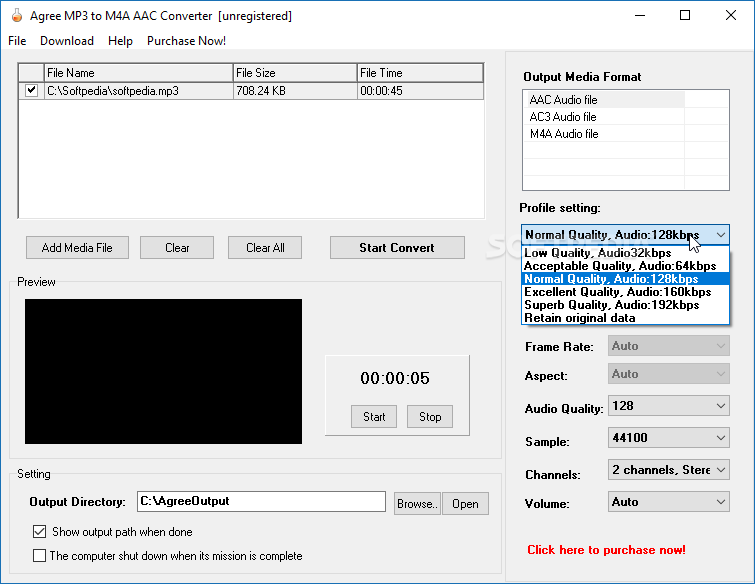The width and height of the screenshot is (755, 584).
Task: Toggle Show output path when done
Action: 39,532
